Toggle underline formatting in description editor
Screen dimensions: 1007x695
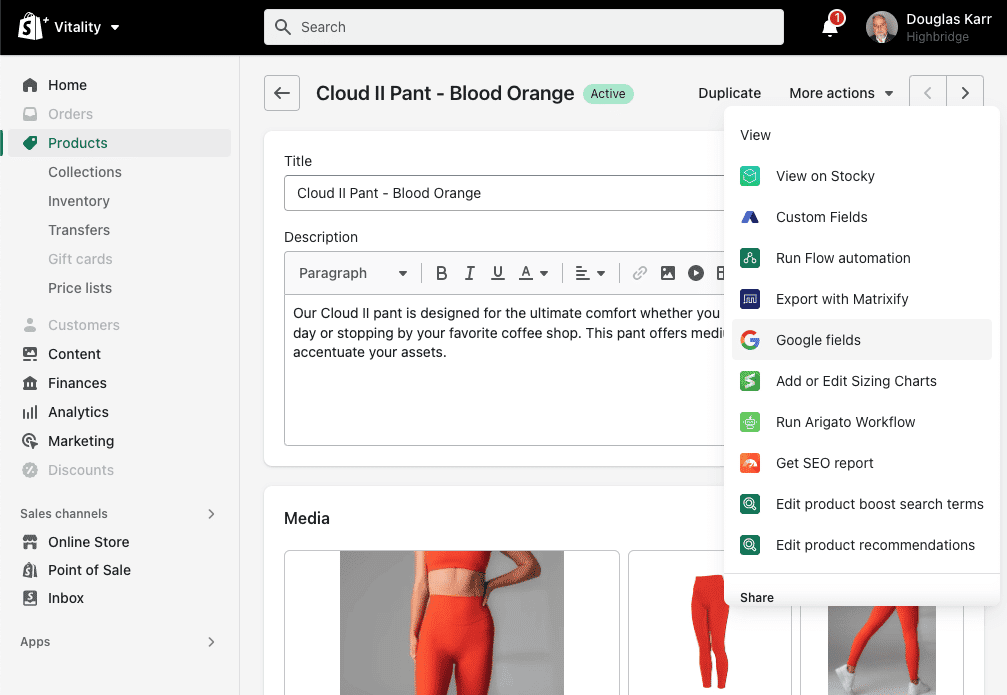click(497, 273)
